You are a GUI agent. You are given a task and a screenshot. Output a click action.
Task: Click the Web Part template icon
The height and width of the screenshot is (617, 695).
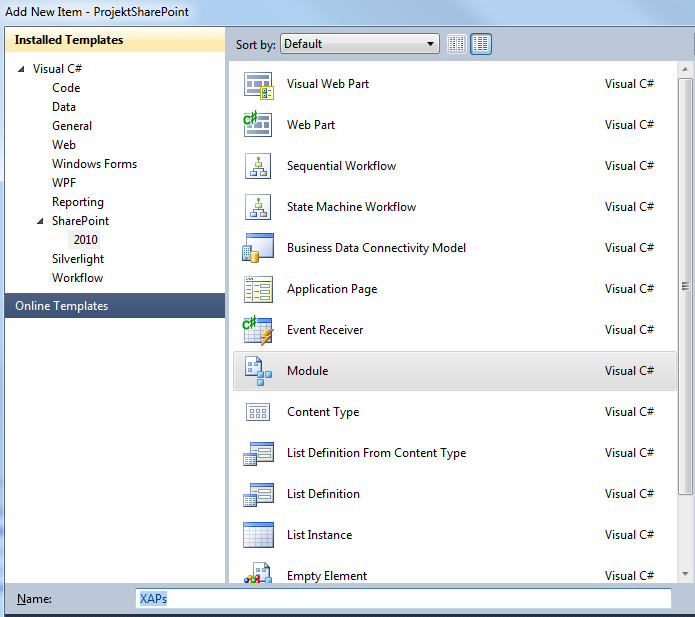click(258, 125)
